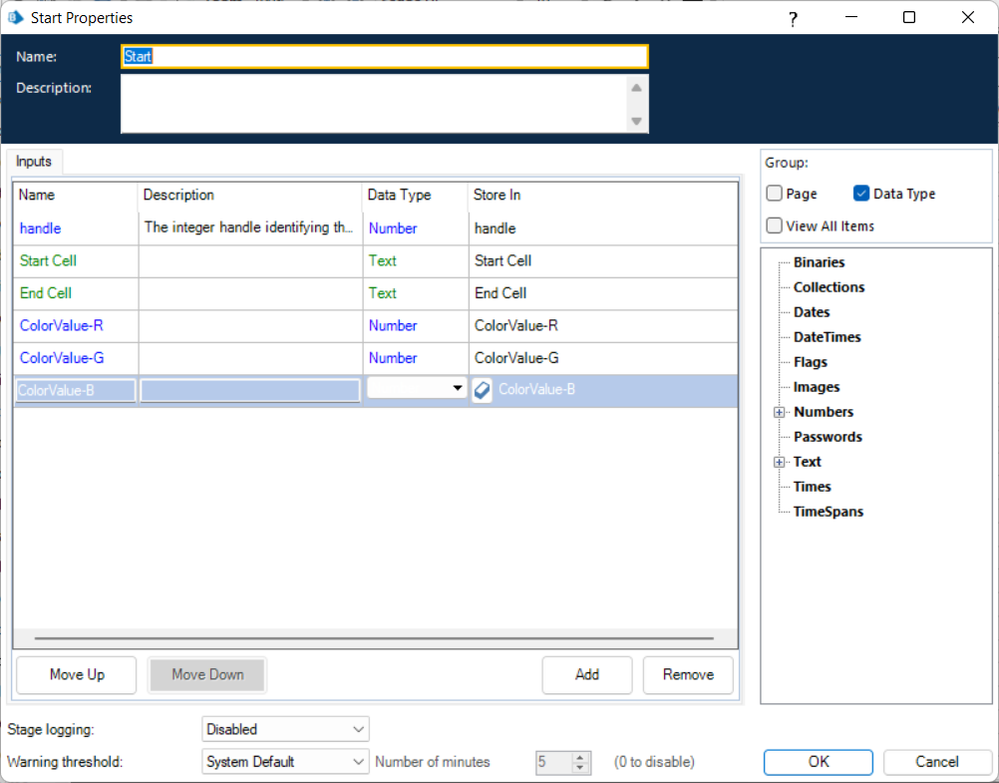Image resolution: width=999 pixels, height=783 pixels.
Task: Click the horizontal scrollbar in inputs list
Action: click(374, 637)
